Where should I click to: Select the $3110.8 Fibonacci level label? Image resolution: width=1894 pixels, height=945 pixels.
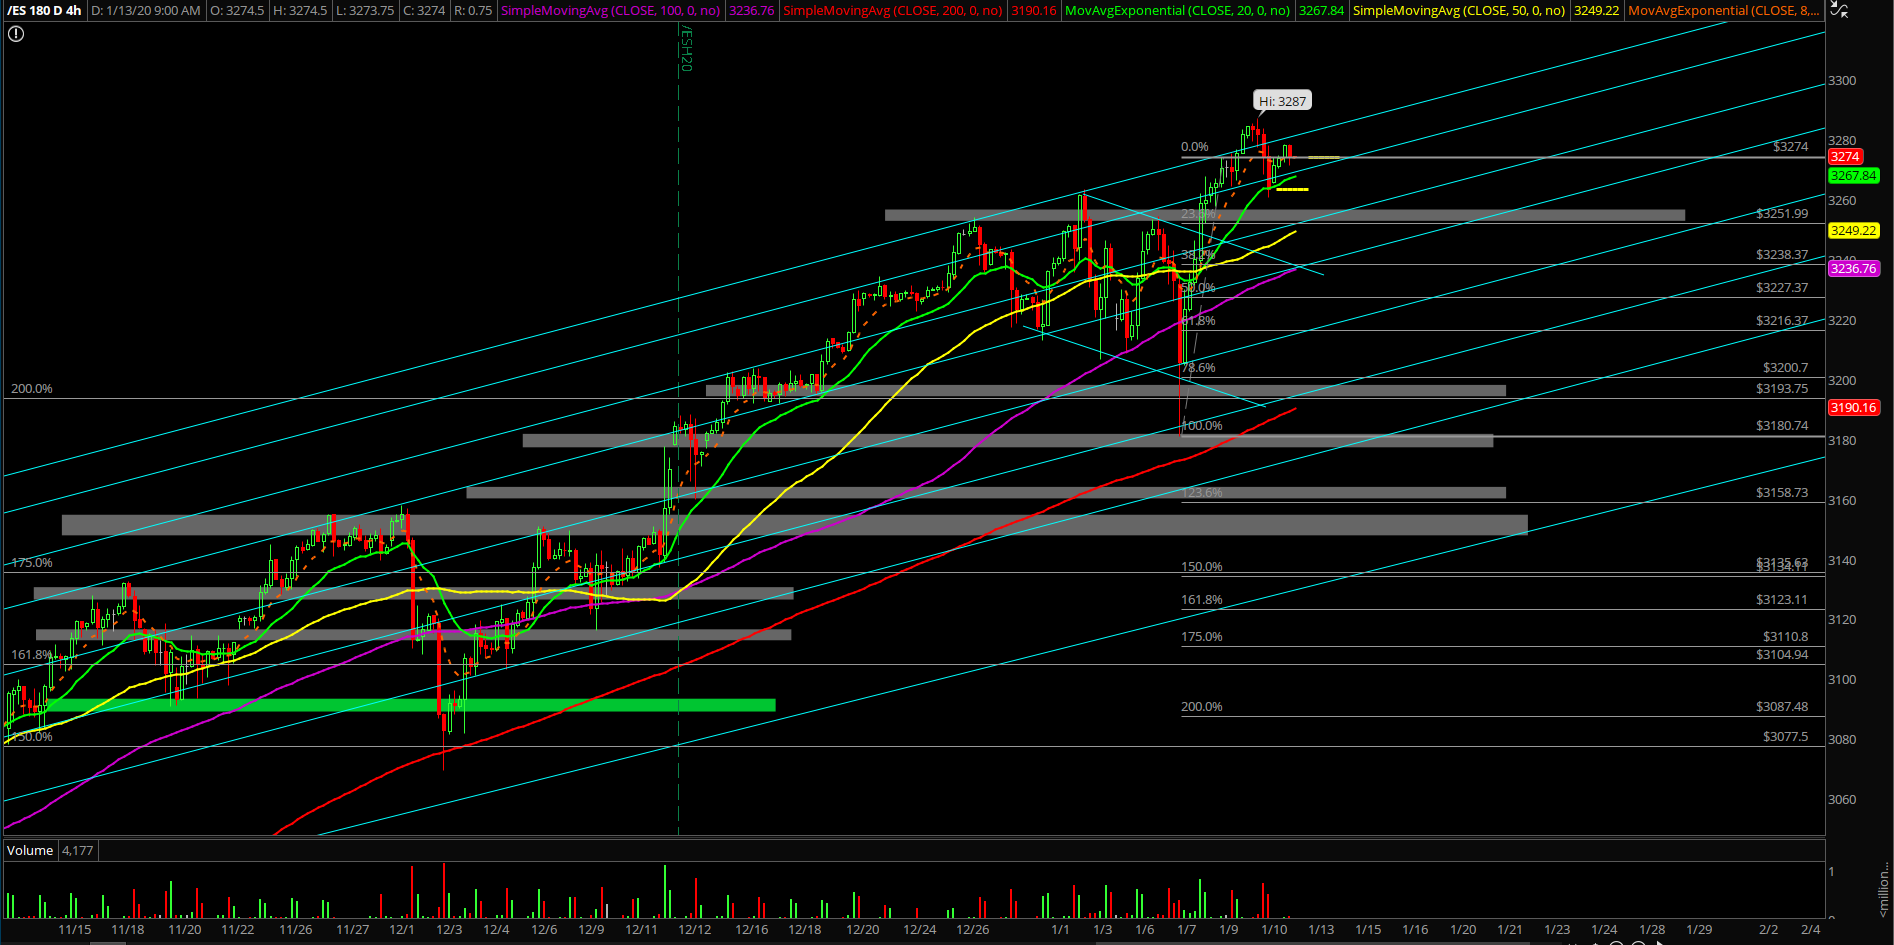click(1785, 637)
